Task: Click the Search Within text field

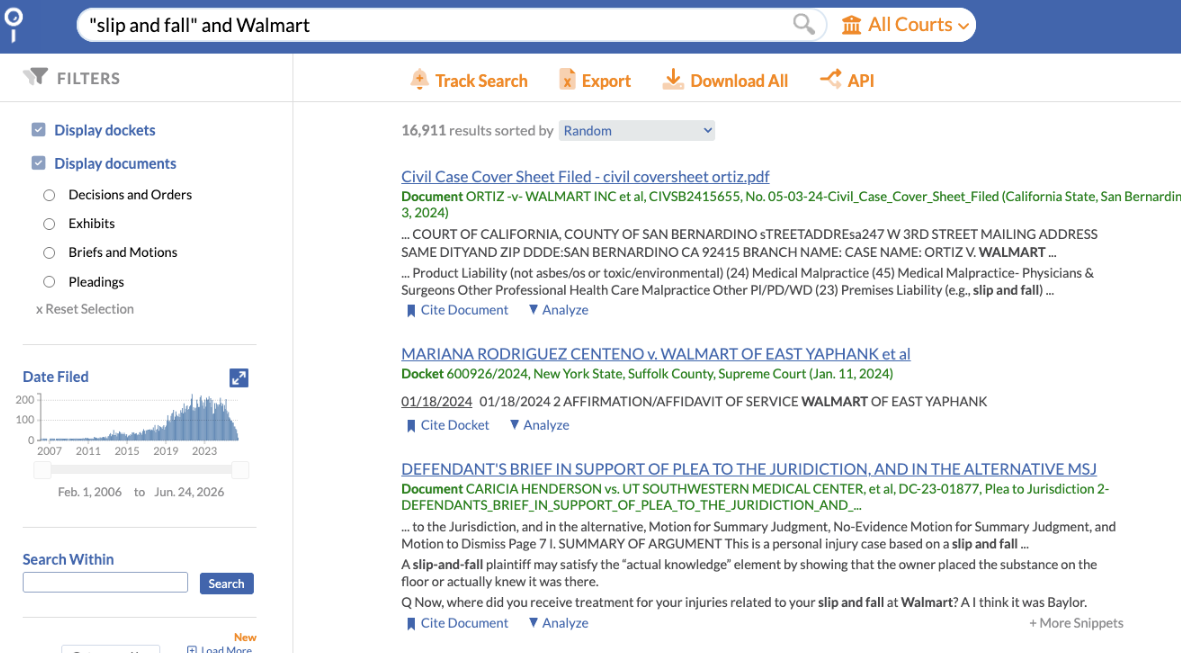Action: tap(105, 582)
